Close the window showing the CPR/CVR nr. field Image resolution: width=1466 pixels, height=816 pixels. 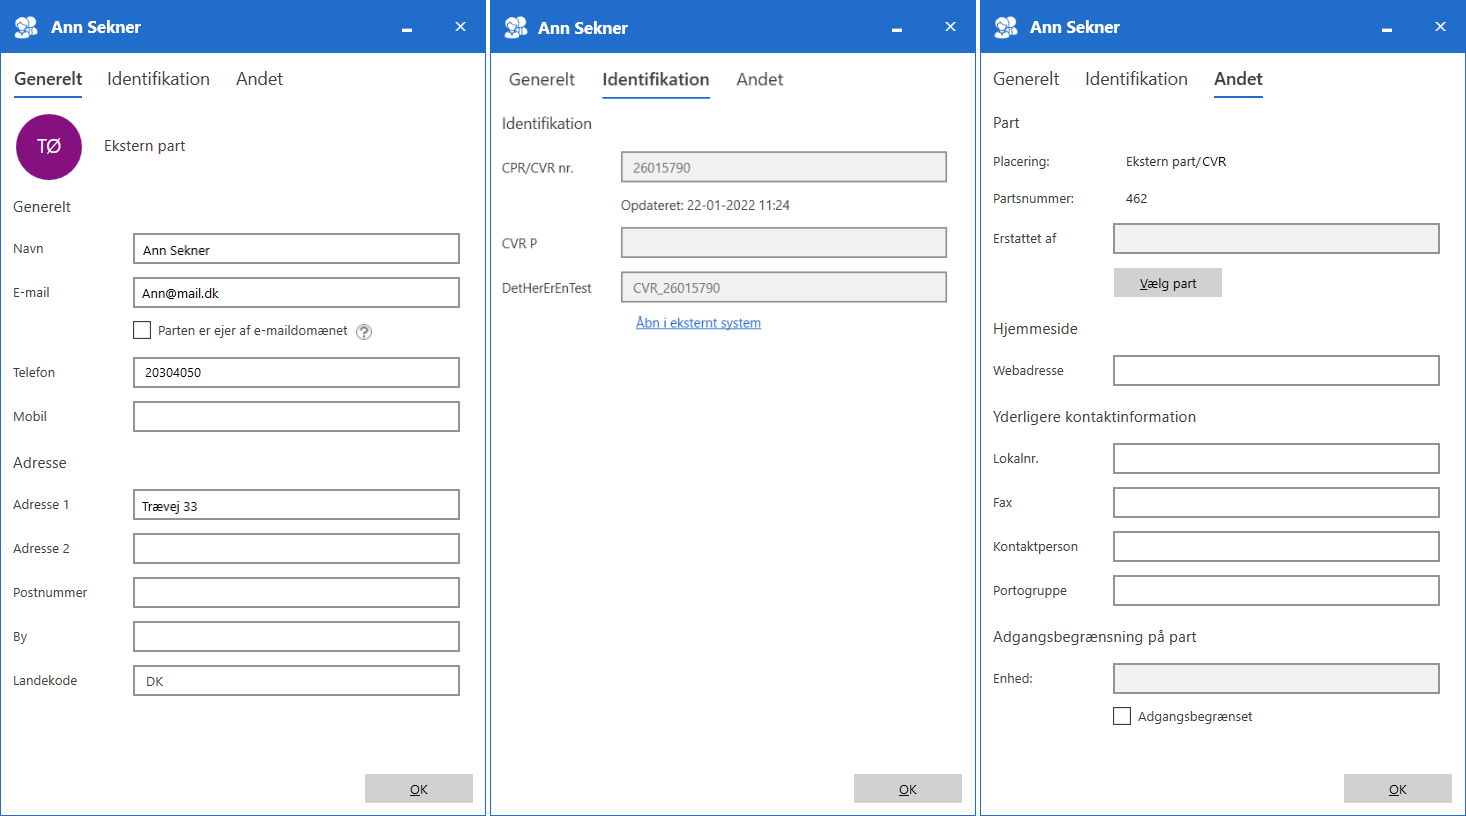coord(950,27)
